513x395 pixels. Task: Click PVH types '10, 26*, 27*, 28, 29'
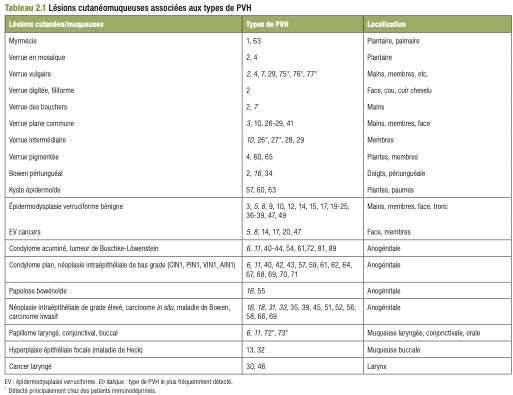click(275, 140)
